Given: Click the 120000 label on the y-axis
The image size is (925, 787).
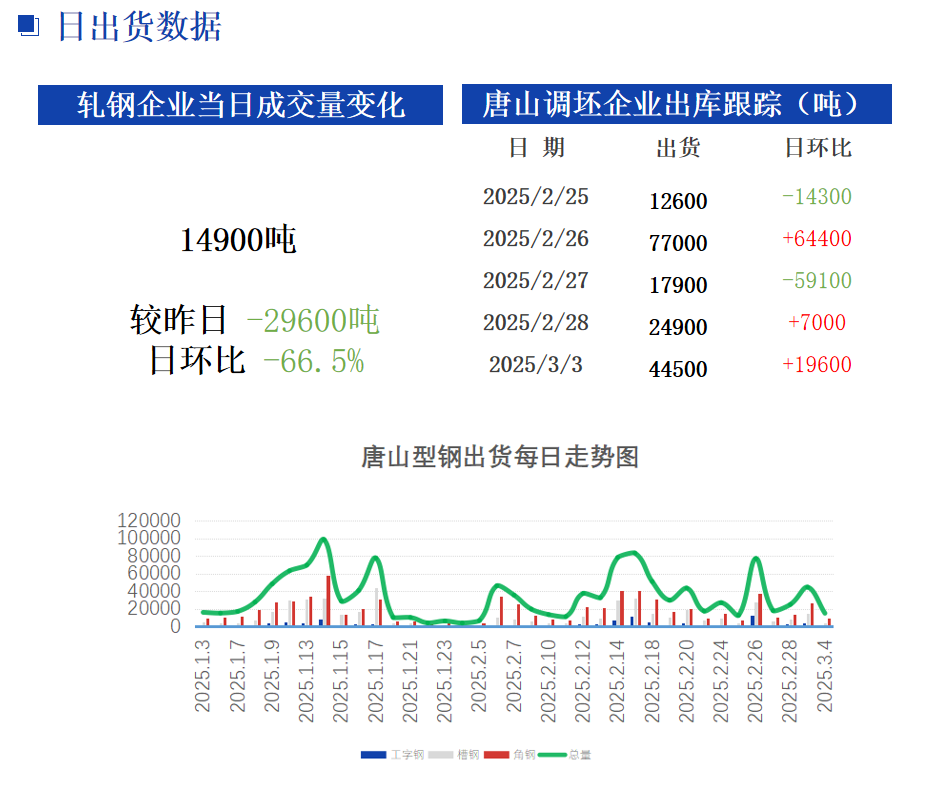Looking at the screenshot, I should click(x=149, y=521).
